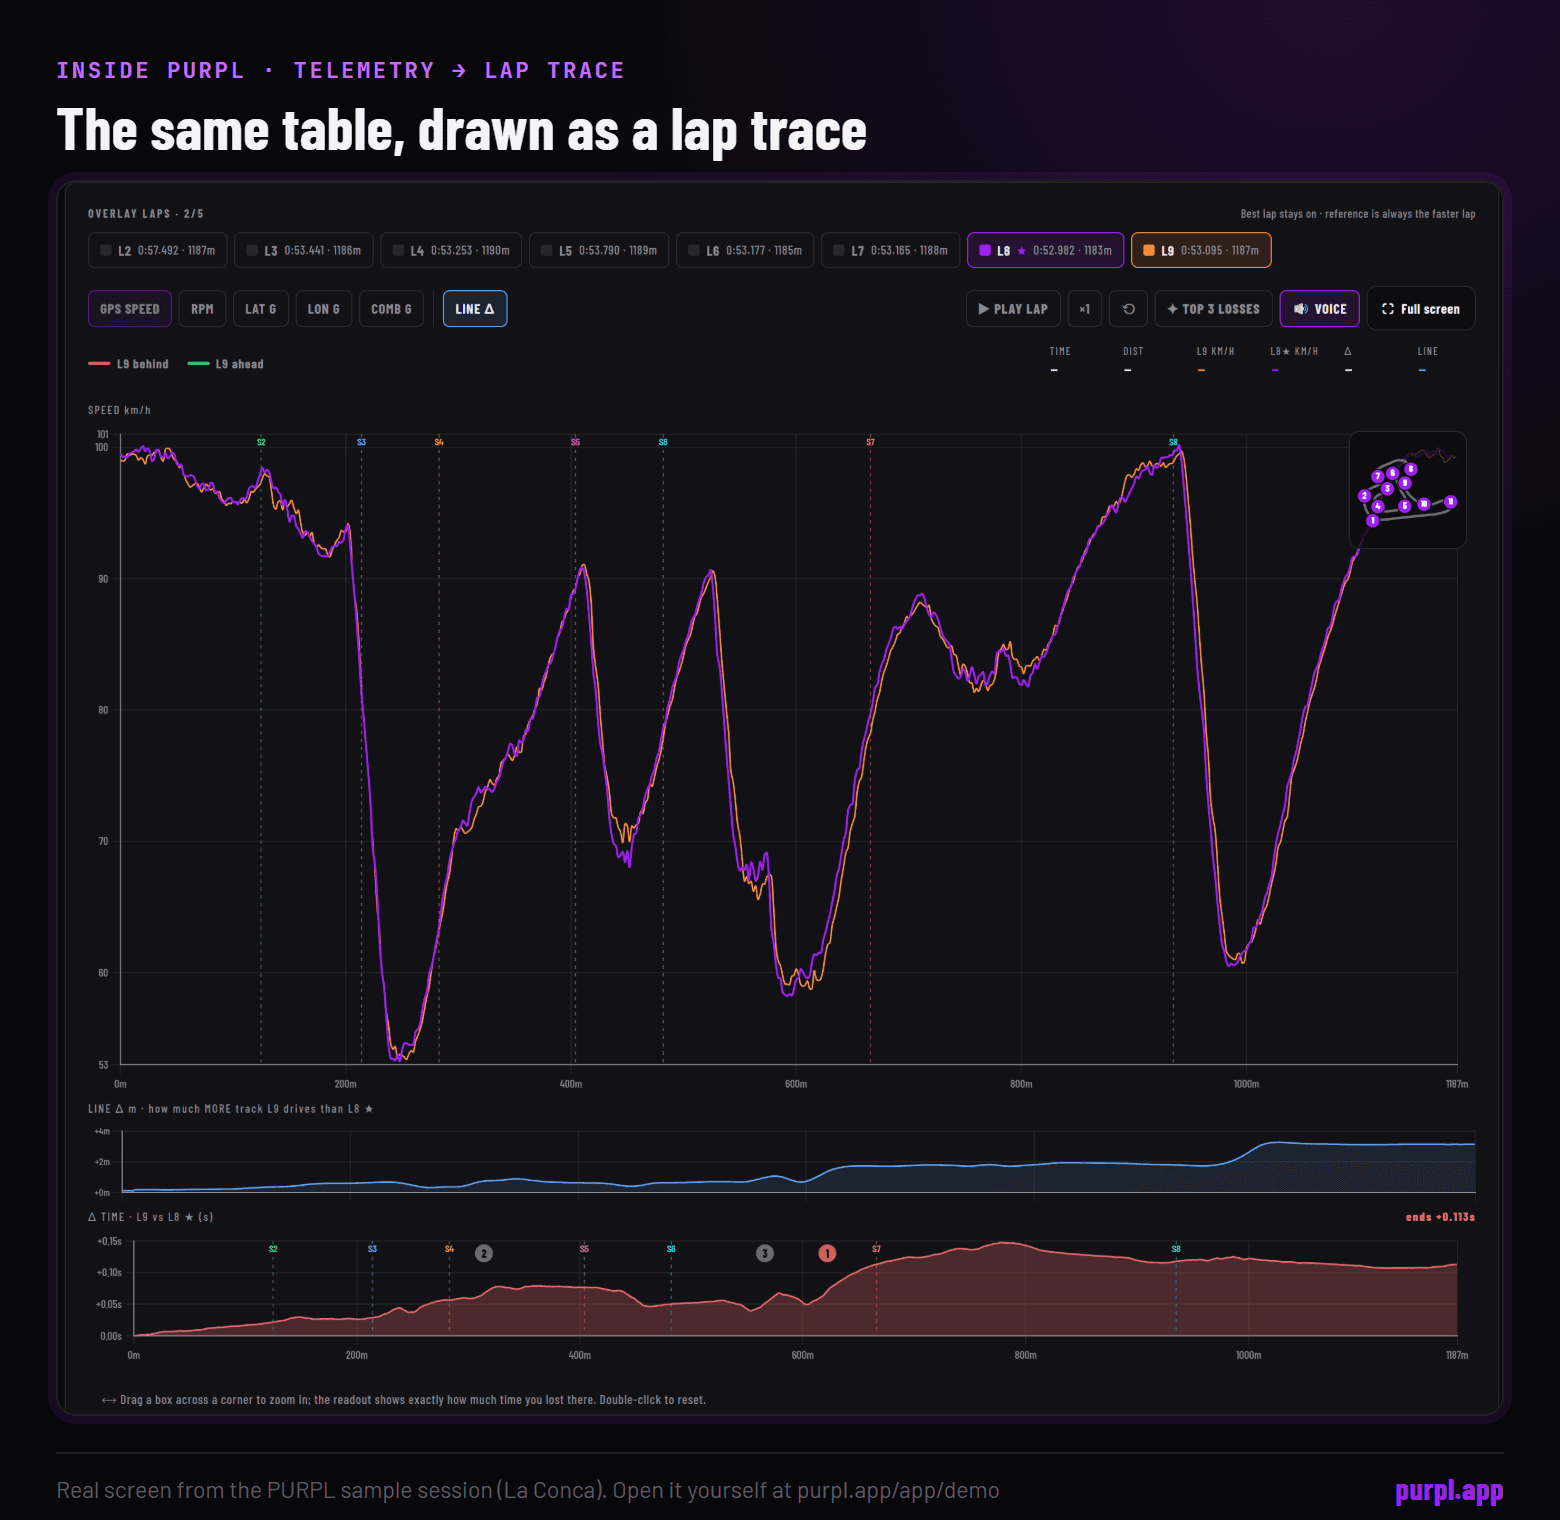Switch to the COMB G channel
Screen dimensions: 1560x1520
point(391,309)
